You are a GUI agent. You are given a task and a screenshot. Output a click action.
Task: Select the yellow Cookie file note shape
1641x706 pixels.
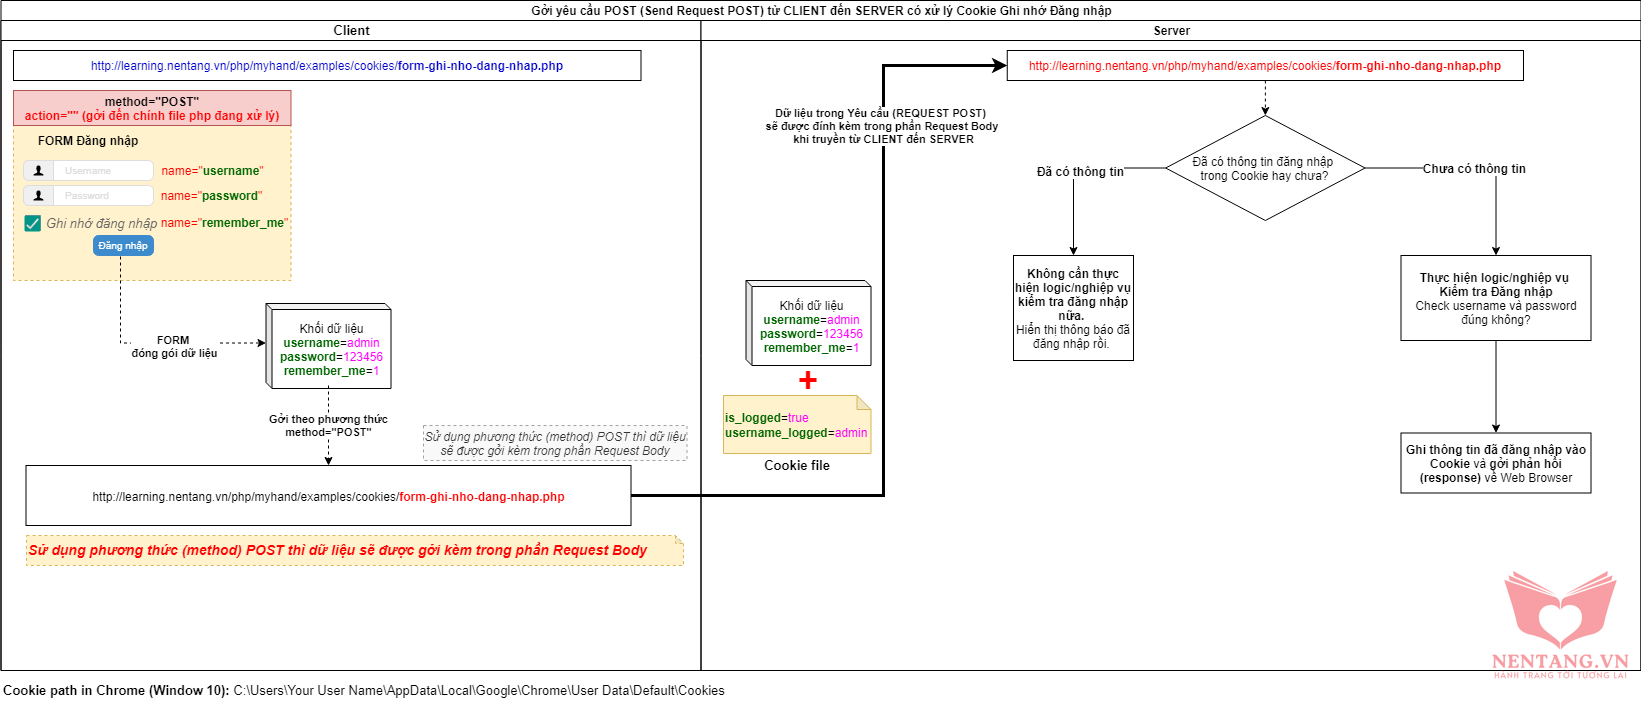(x=797, y=425)
